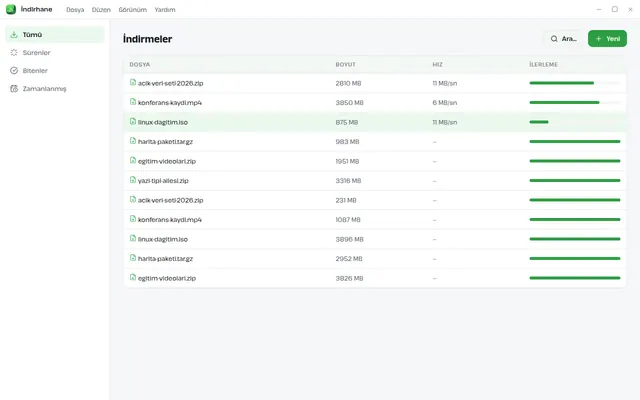Click the 1087 MB size value
Screen dimensions: 640x400
pyautogui.click(x=348, y=220)
